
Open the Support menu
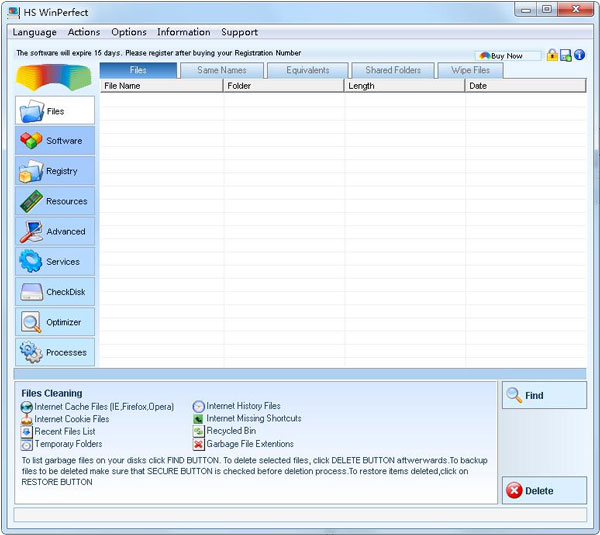[240, 32]
